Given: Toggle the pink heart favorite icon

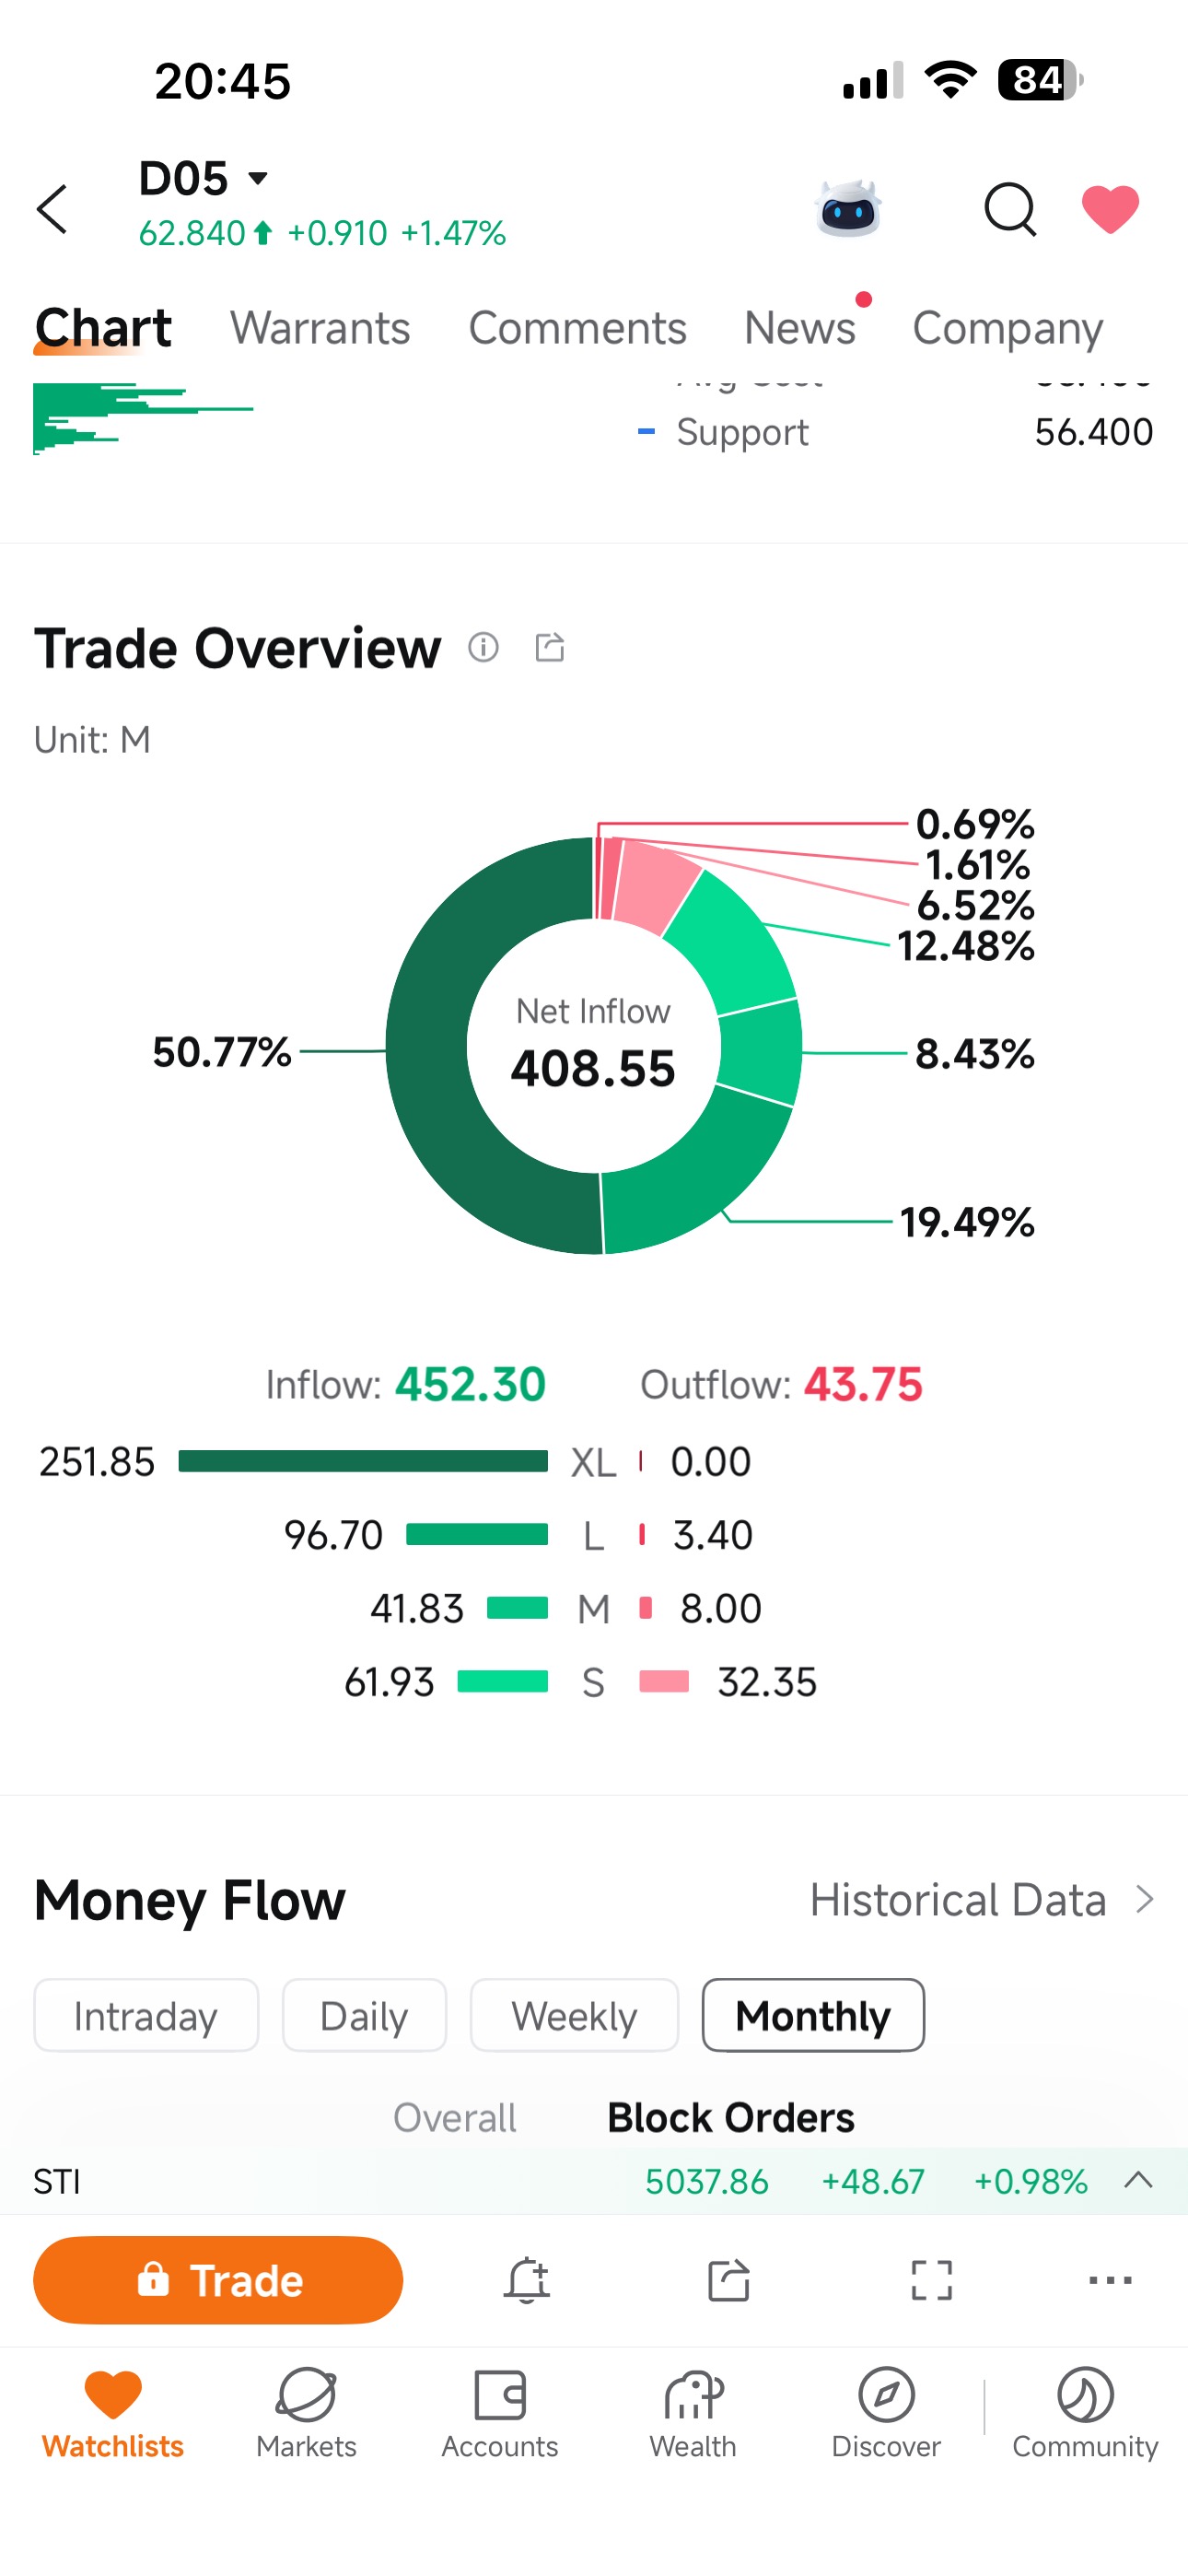Looking at the screenshot, I should pos(1110,209).
